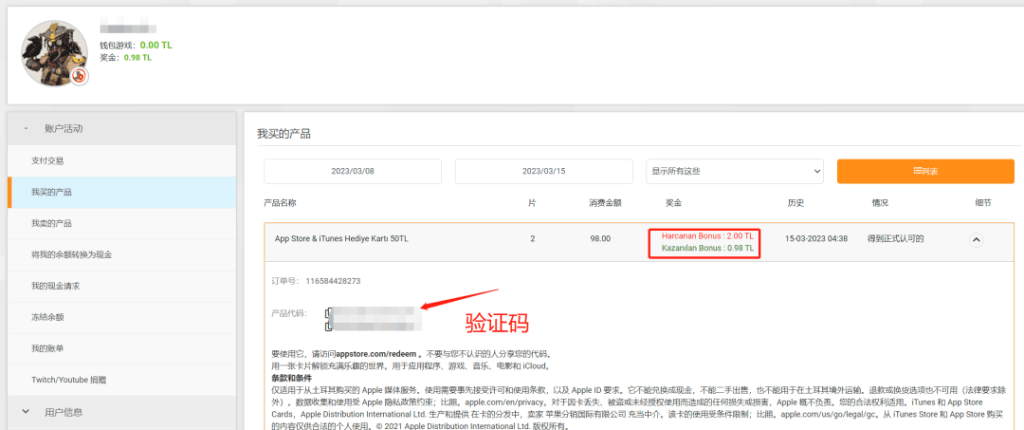
Task: Click the amount 98.00 cell
Action: (x=600, y=239)
